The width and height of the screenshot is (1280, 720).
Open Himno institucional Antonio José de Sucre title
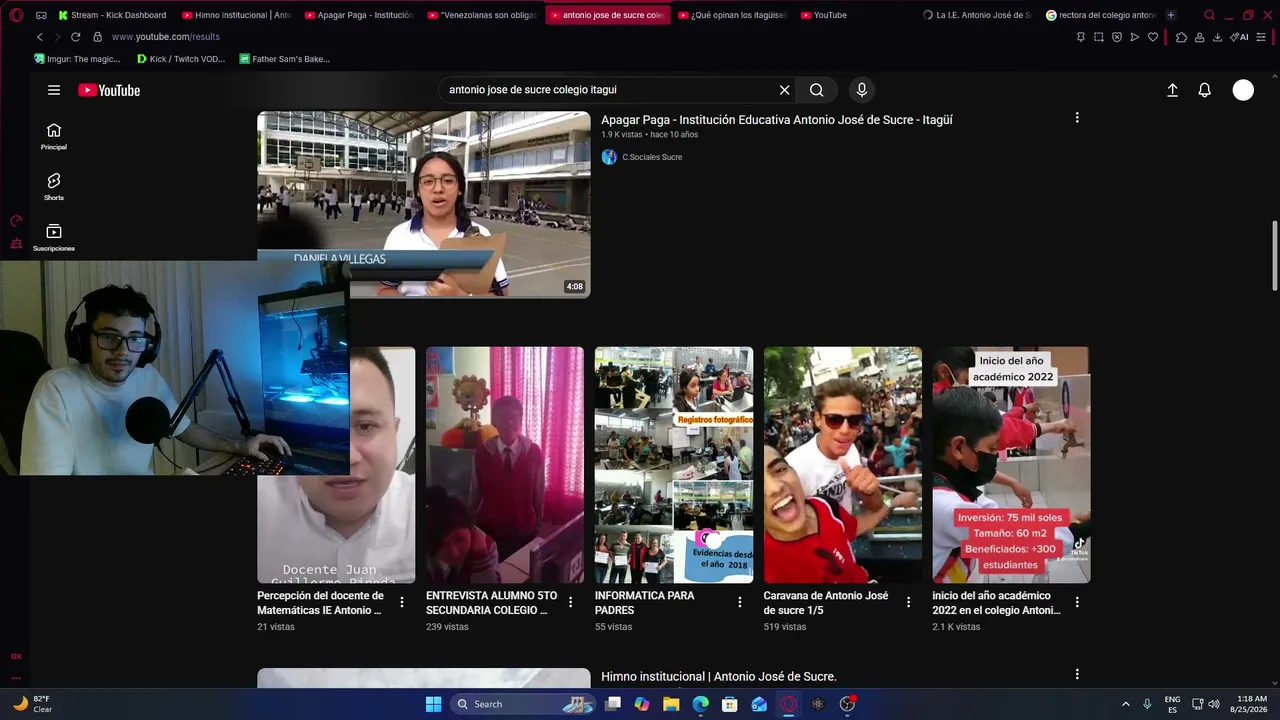[719, 677]
